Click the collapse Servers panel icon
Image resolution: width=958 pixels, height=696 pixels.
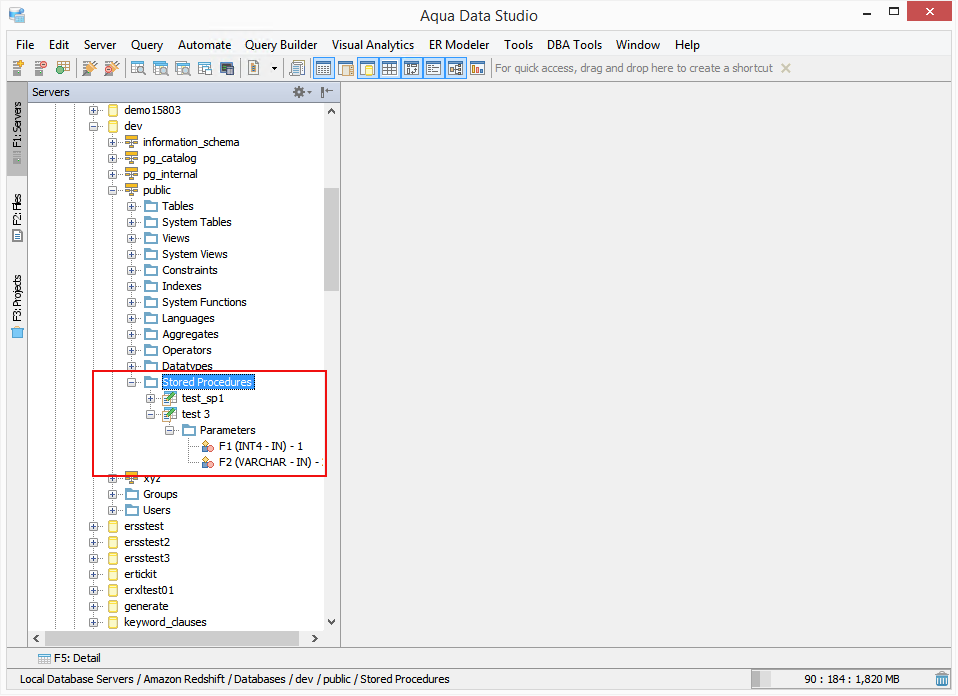point(327,92)
